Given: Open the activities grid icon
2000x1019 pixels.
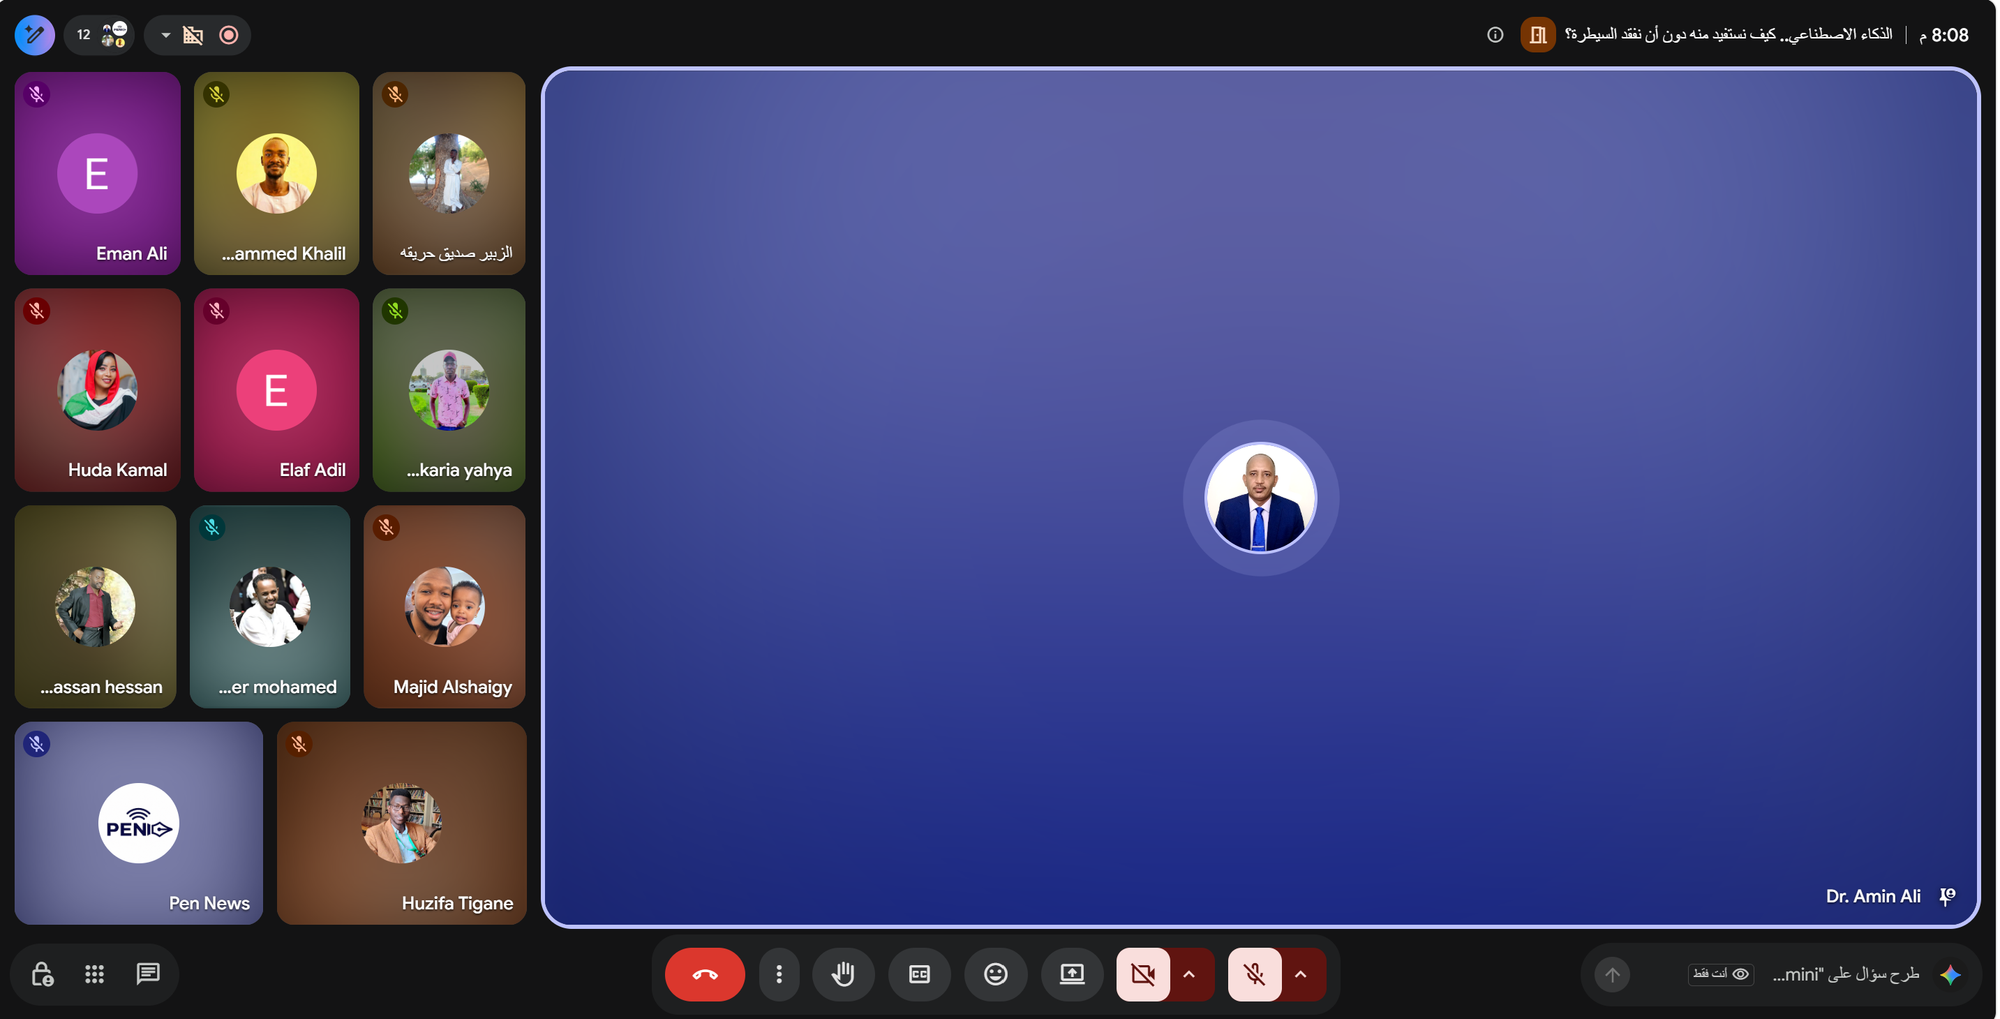Looking at the screenshot, I should click(95, 974).
